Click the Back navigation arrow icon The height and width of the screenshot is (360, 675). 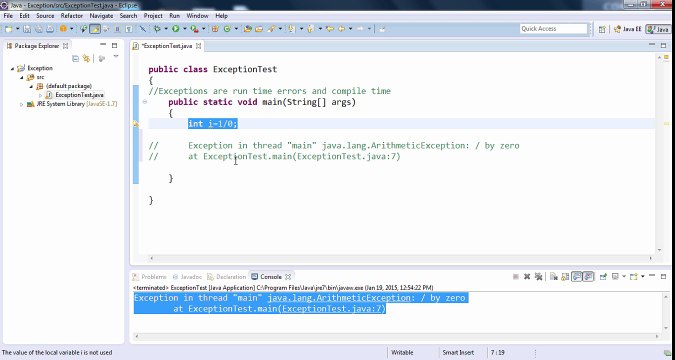click(x=342, y=29)
